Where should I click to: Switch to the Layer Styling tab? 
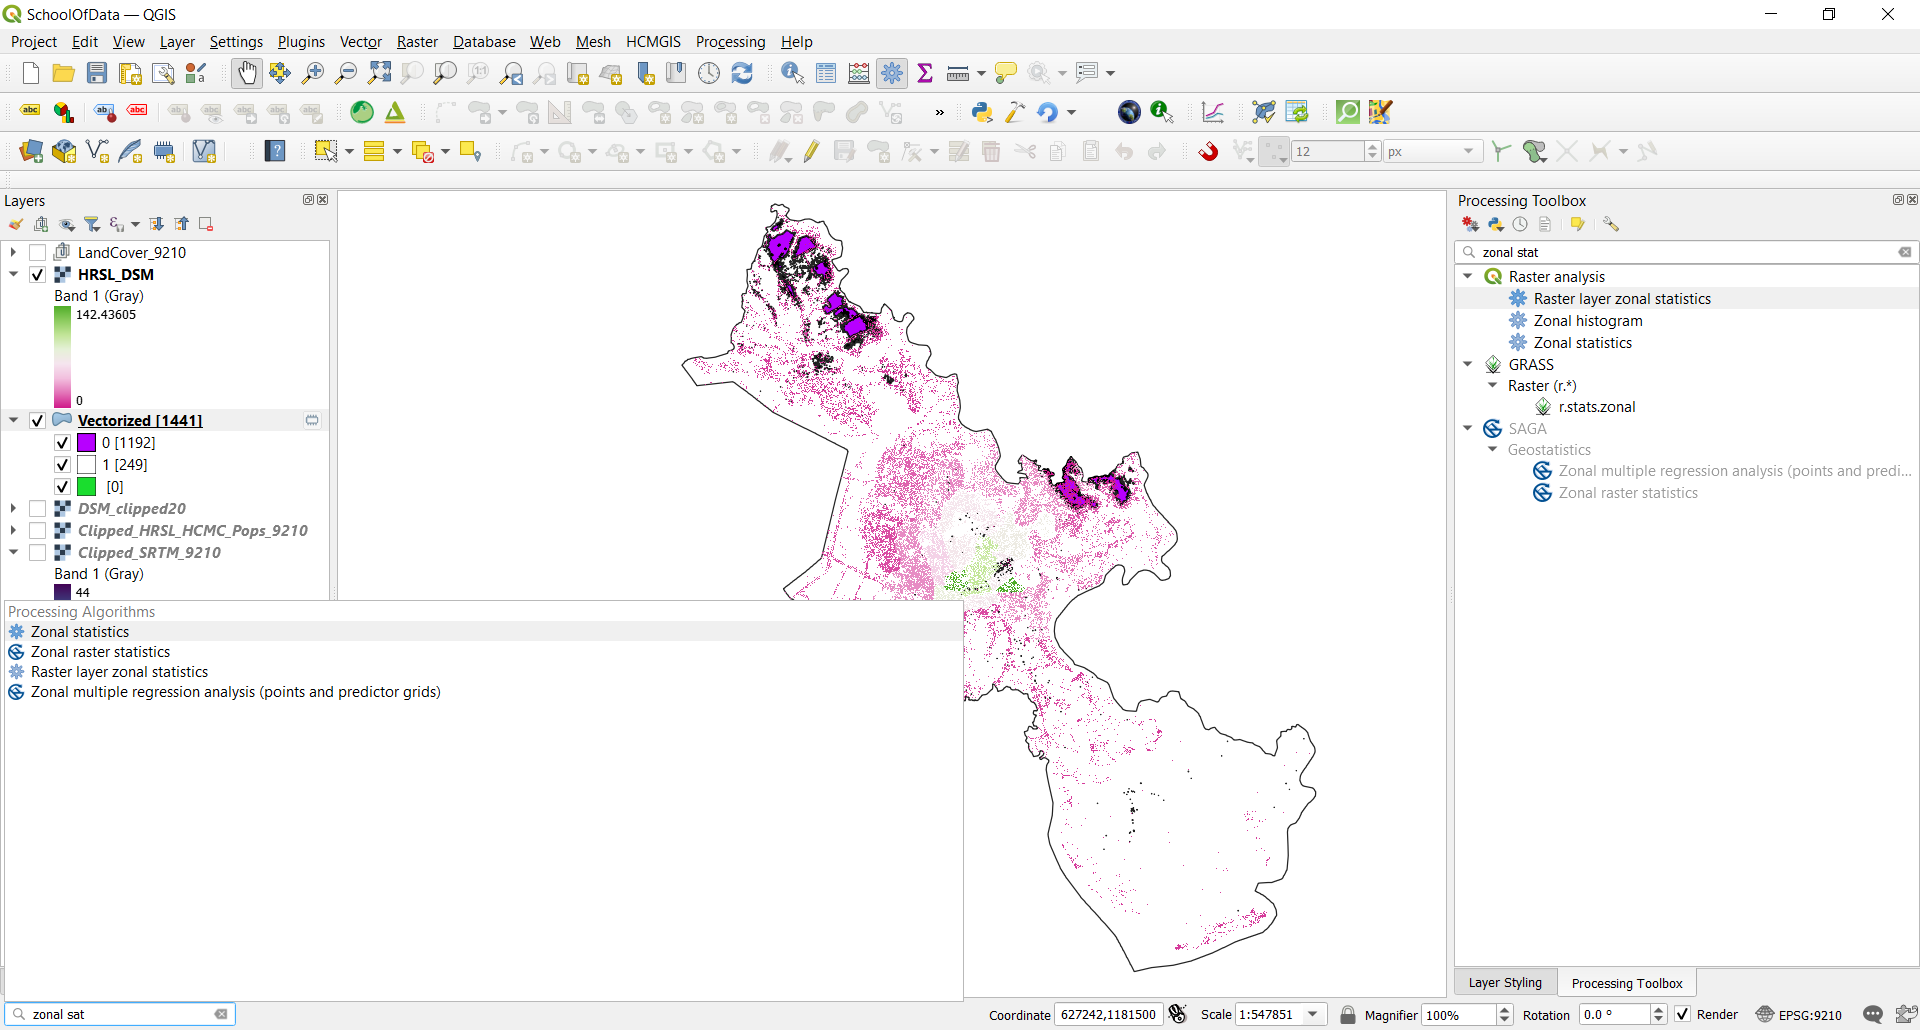click(1505, 983)
